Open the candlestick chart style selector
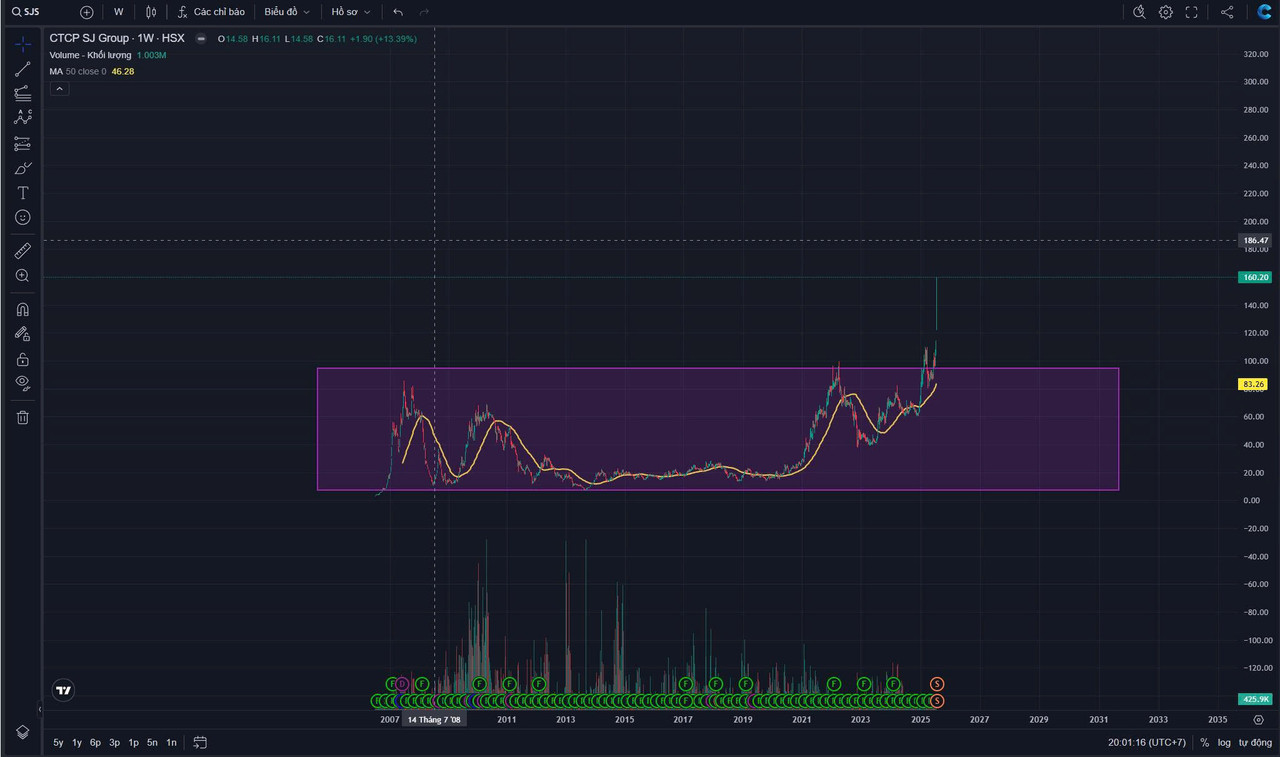The height and width of the screenshot is (757, 1280). click(151, 12)
